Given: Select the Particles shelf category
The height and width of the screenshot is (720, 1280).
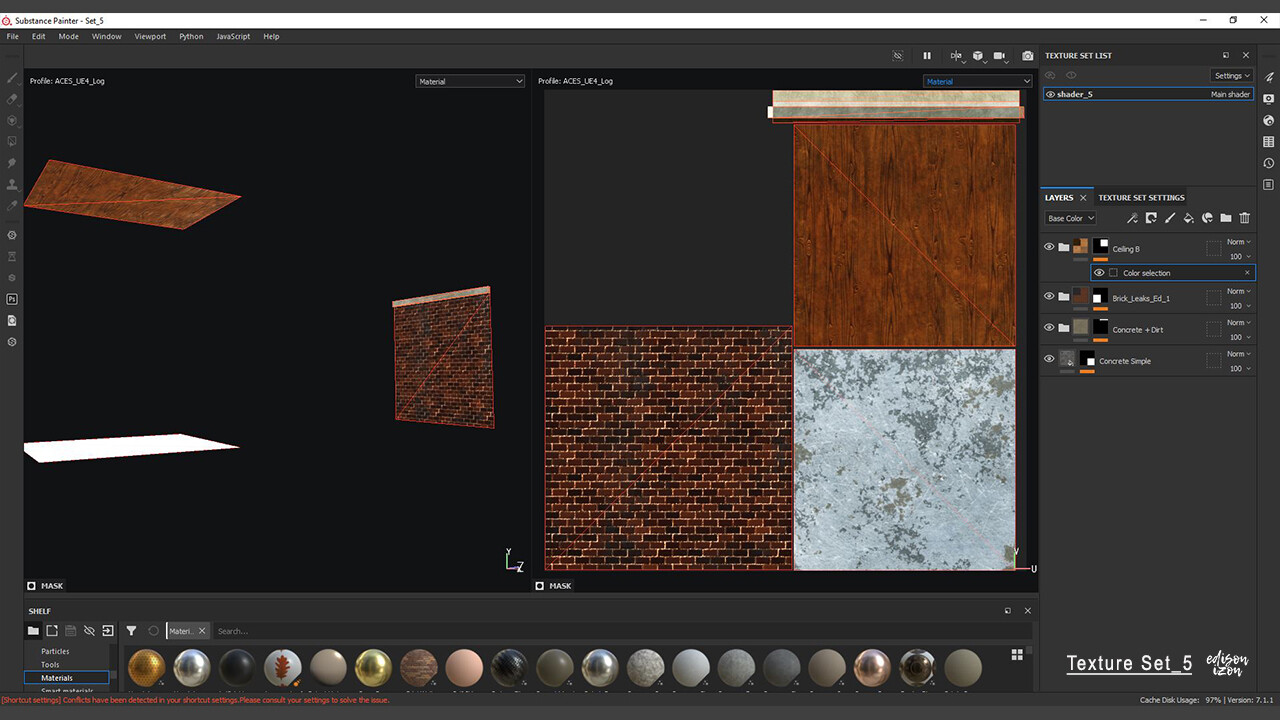Looking at the screenshot, I should tap(55, 651).
